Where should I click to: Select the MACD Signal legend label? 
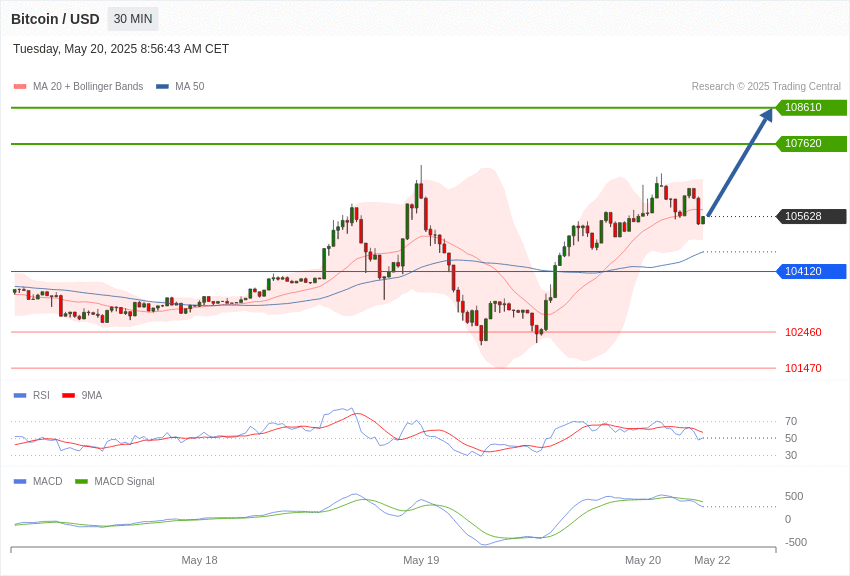point(124,481)
